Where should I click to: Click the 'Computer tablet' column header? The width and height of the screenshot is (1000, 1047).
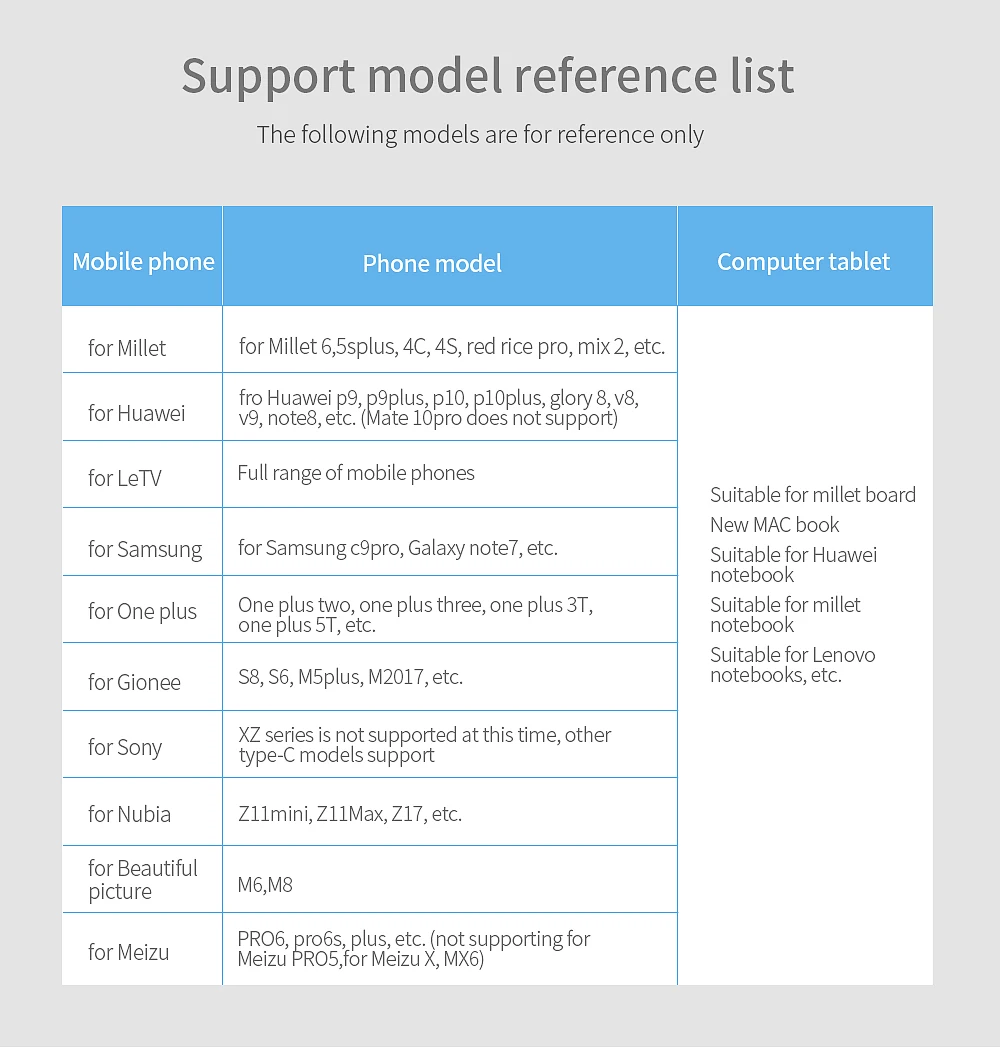coord(803,262)
